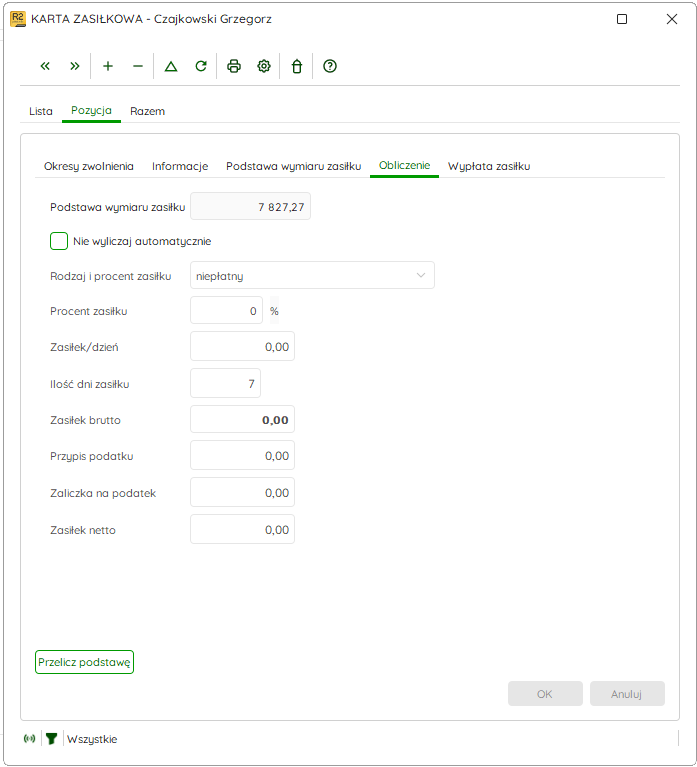Click the 'Zaliczka na podatek' field
Viewport: 697px width, 767px height.
242,492
